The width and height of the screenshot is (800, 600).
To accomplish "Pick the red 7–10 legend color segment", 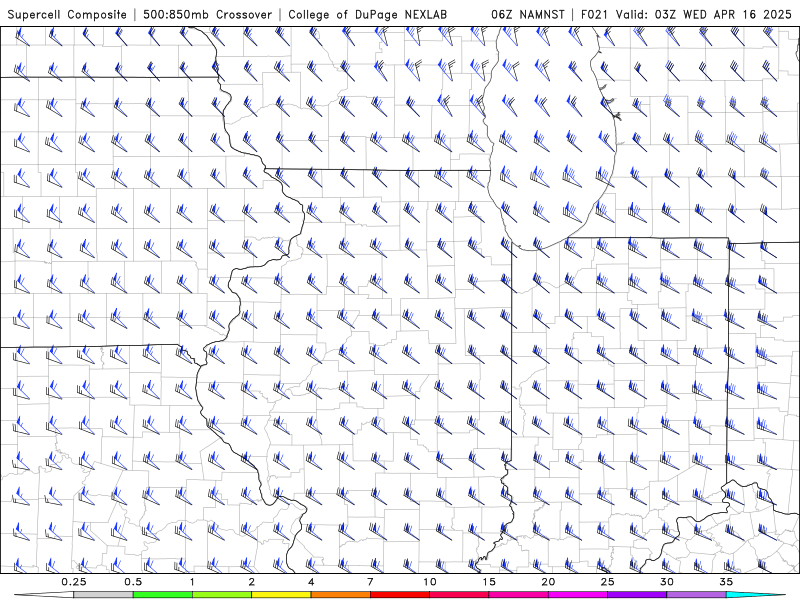I will pyautogui.click(x=400, y=595).
